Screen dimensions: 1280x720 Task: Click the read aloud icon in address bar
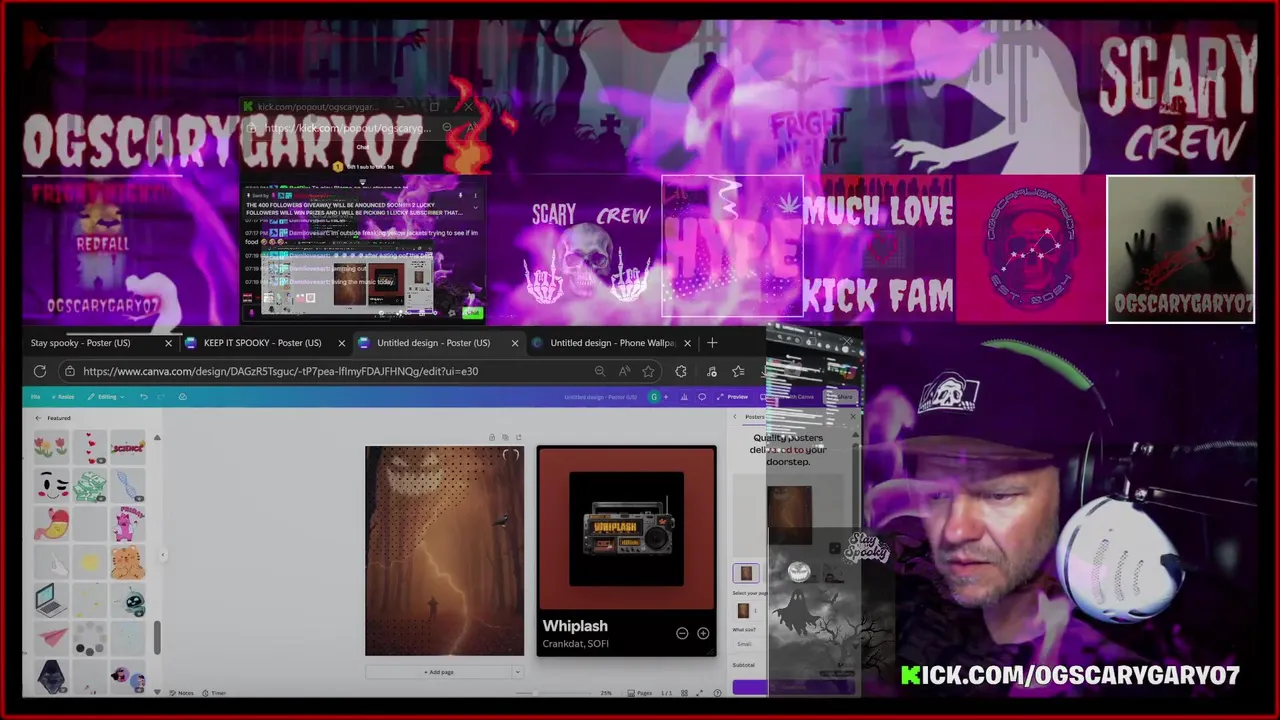[x=625, y=371]
